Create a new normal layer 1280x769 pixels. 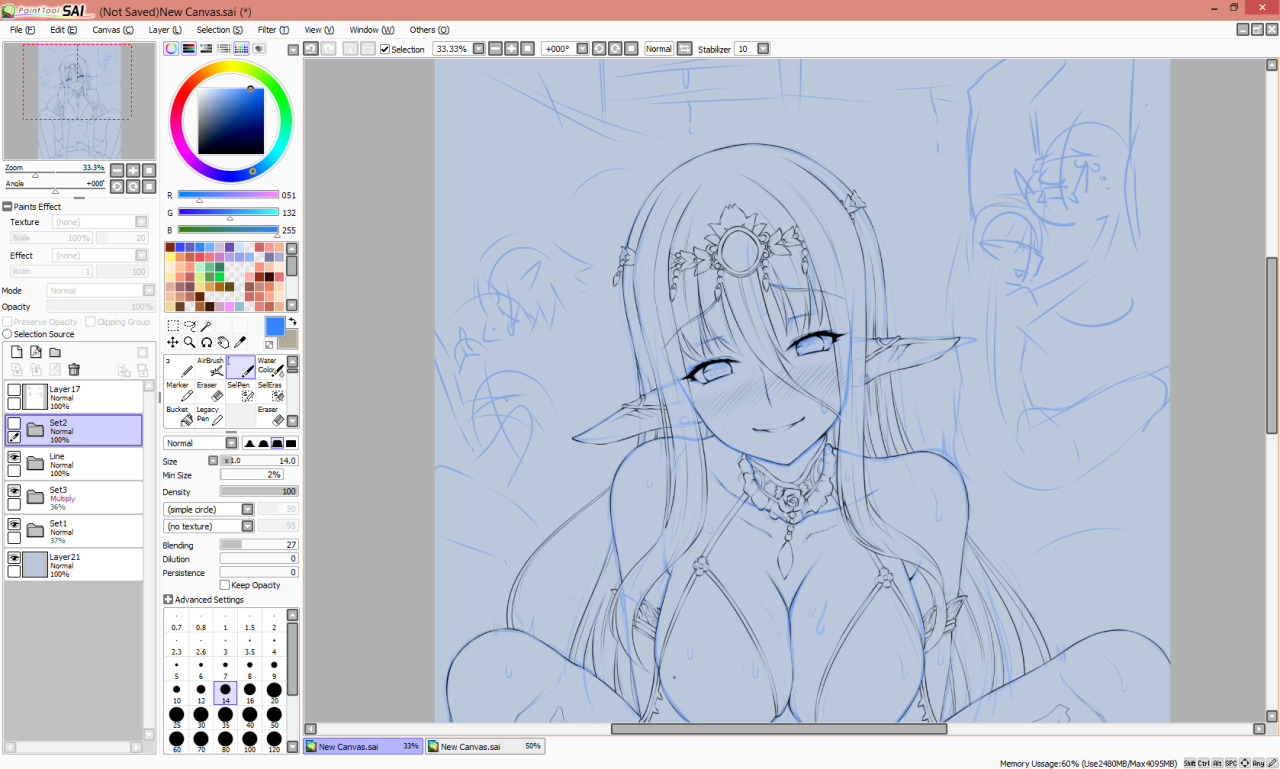(x=17, y=352)
